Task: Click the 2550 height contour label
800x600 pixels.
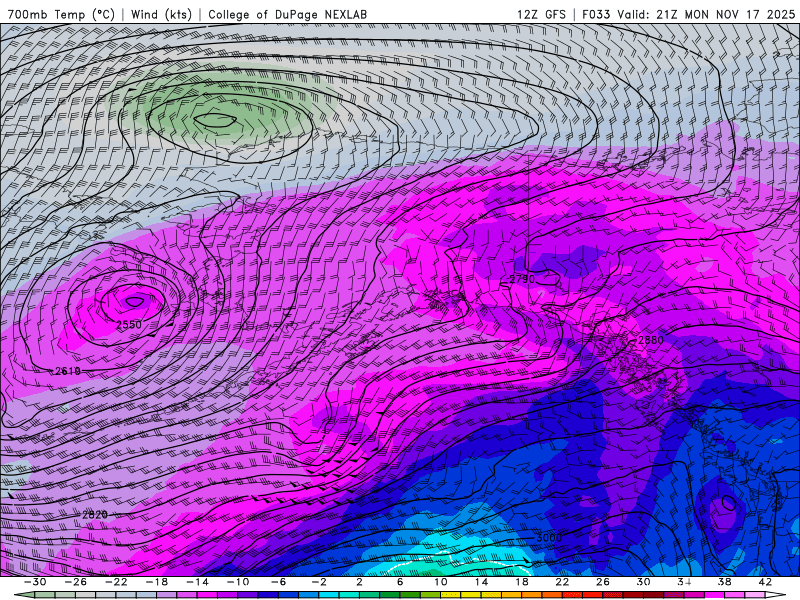Action: pyautogui.click(x=129, y=324)
